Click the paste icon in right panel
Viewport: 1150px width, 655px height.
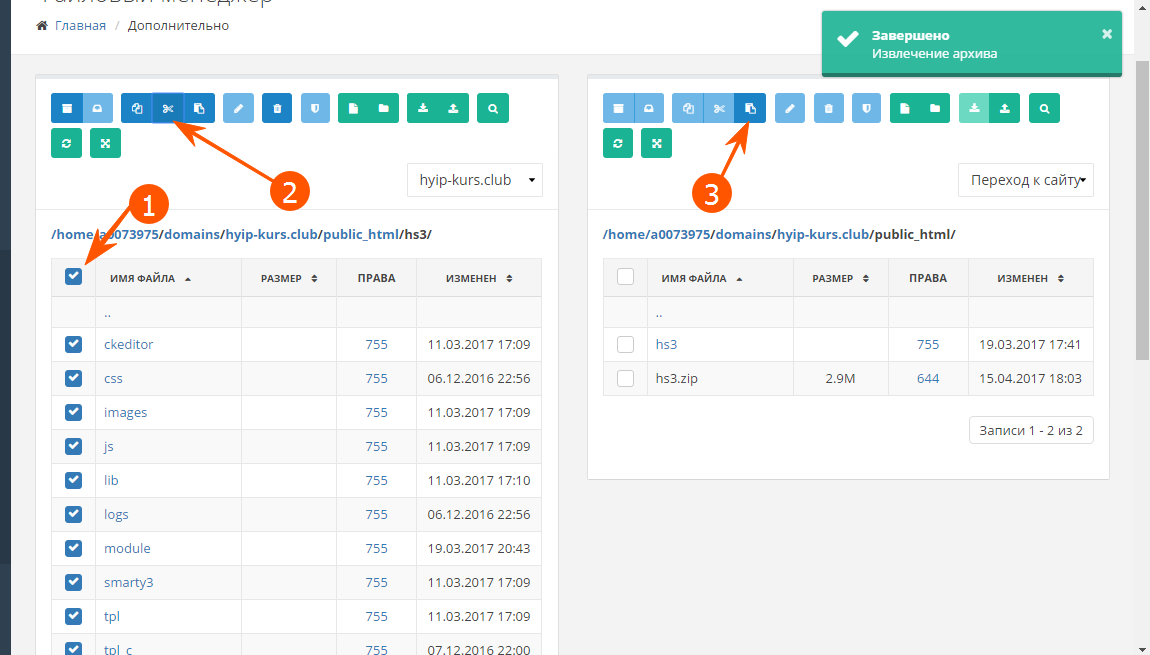tap(750, 108)
